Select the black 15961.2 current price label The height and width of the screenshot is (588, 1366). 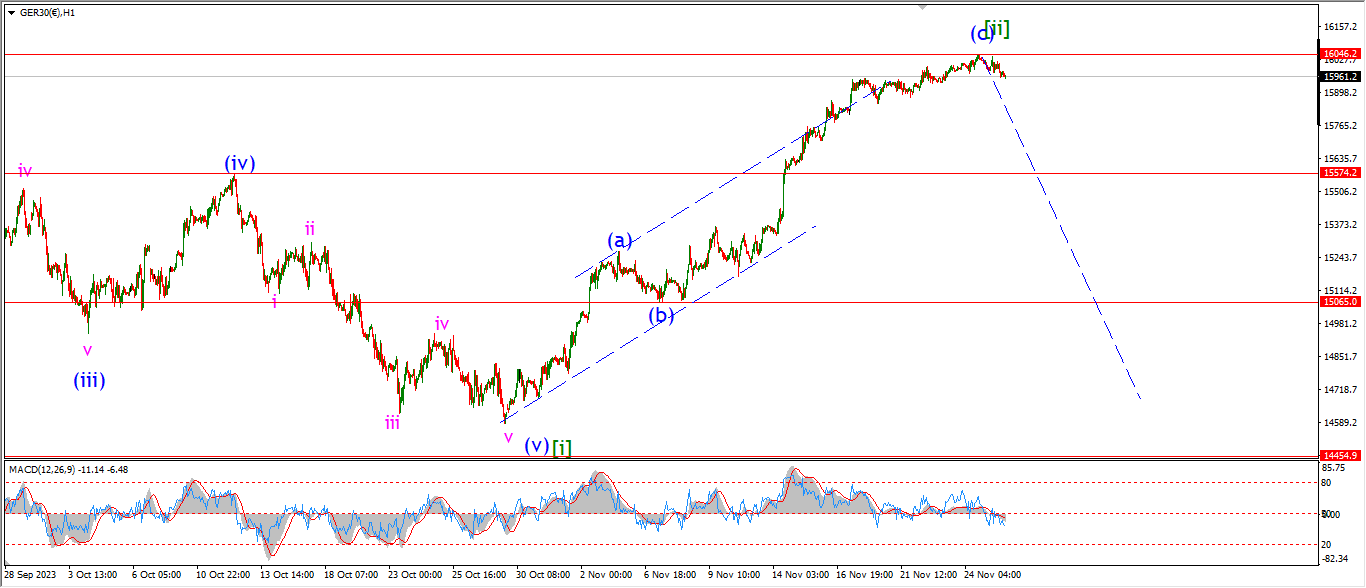click(x=1340, y=76)
